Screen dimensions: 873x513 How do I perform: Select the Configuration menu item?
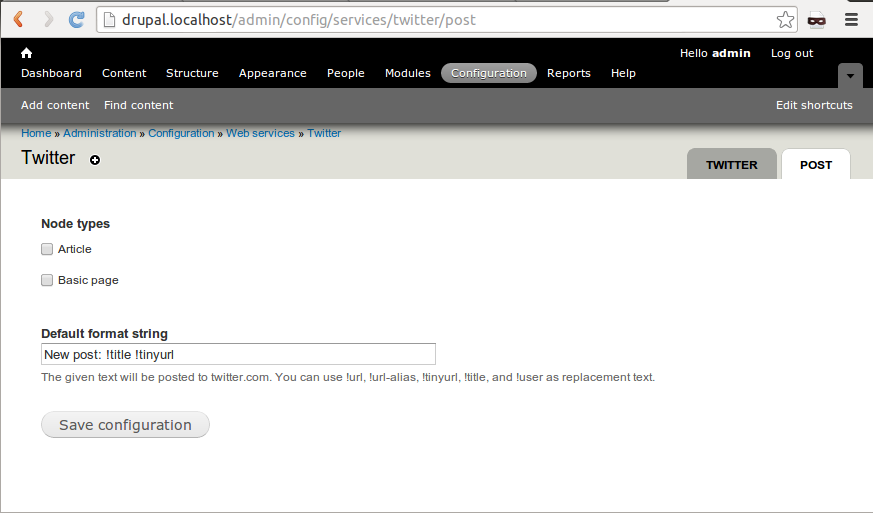click(x=489, y=73)
